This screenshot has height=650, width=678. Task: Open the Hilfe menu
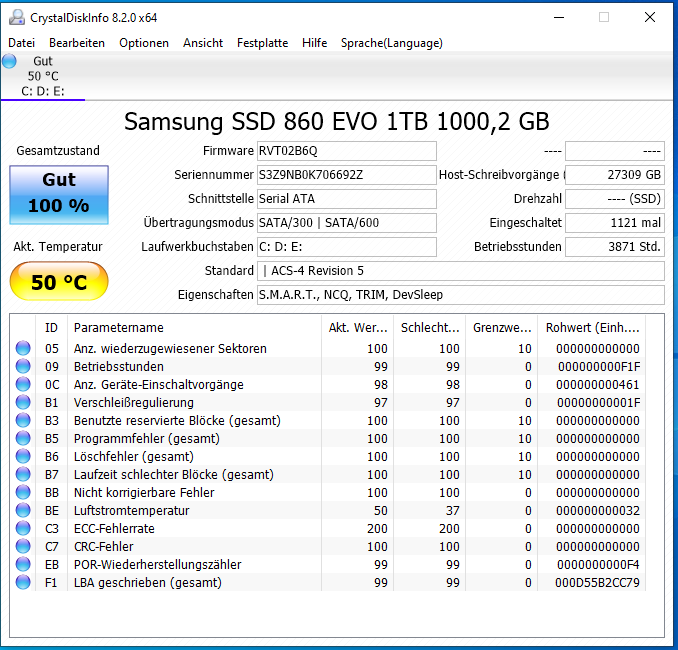click(x=314, y=43)
